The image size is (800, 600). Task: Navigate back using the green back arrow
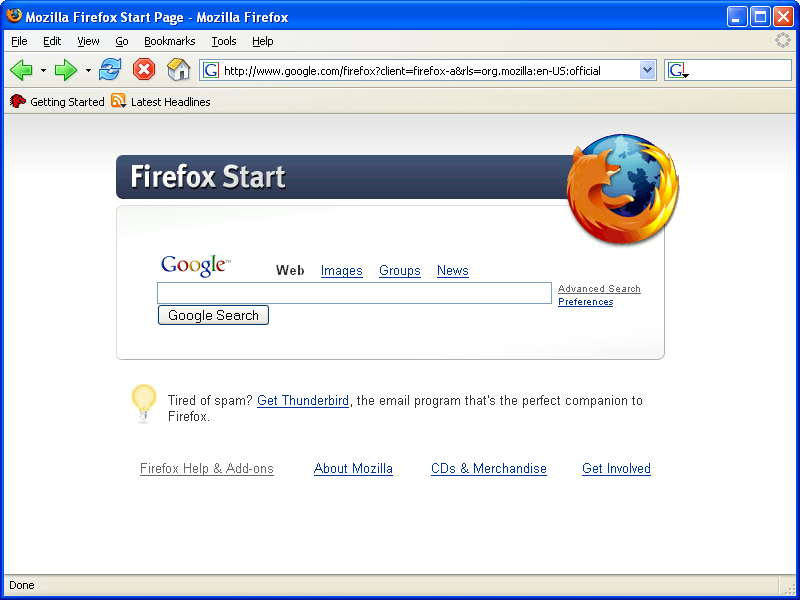tap(22, 70)
